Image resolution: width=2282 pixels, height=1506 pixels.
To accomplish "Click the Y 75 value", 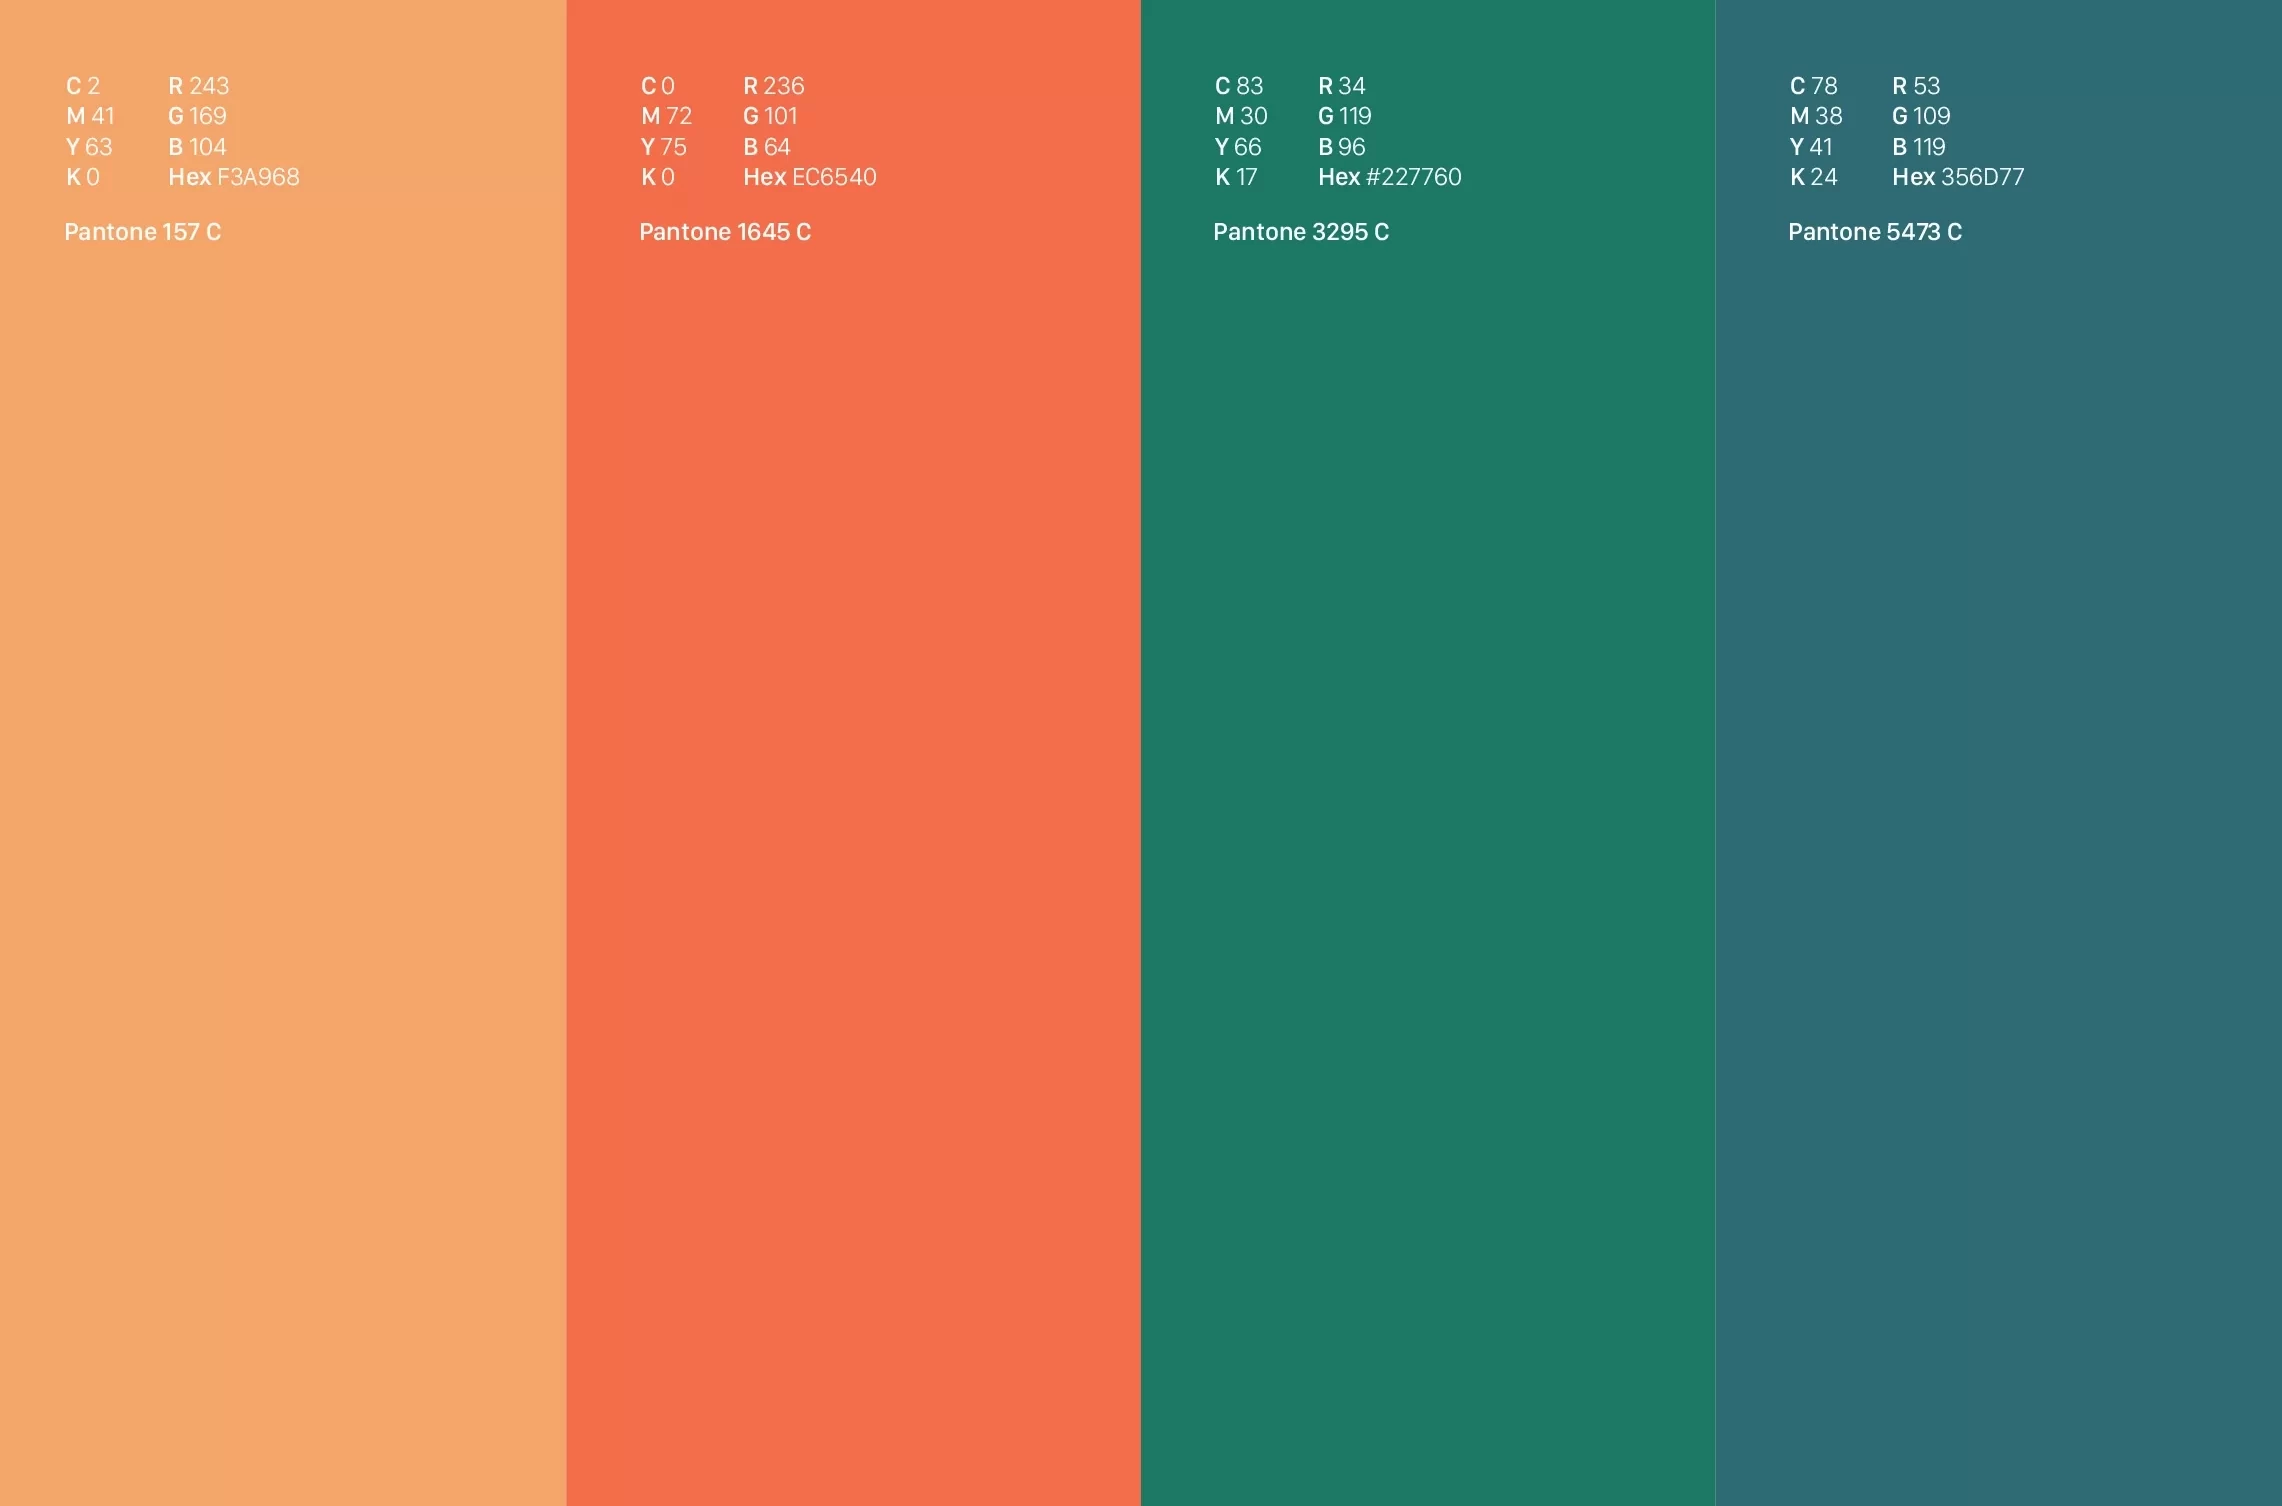I will [x=663, y=147].
